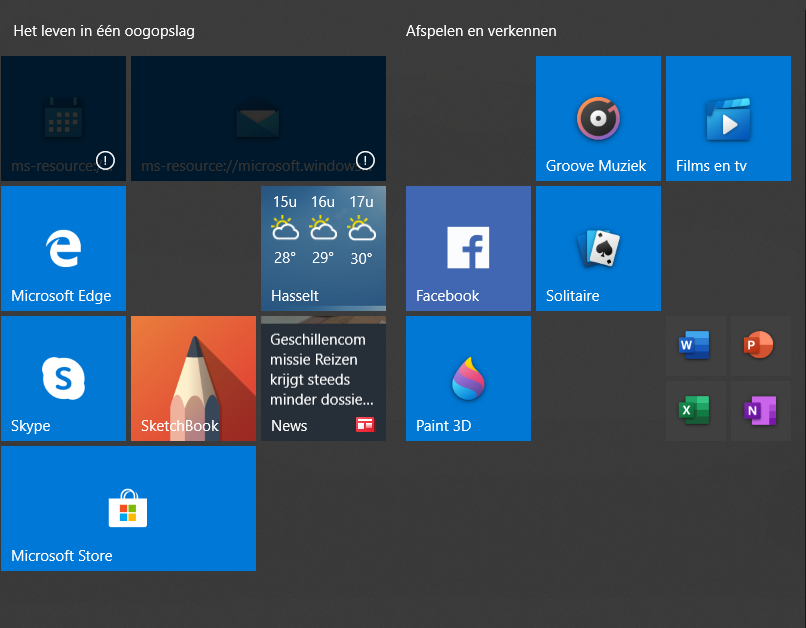Click the red News icon
Screen dimensions: 806x628
[x=365, y=425]
